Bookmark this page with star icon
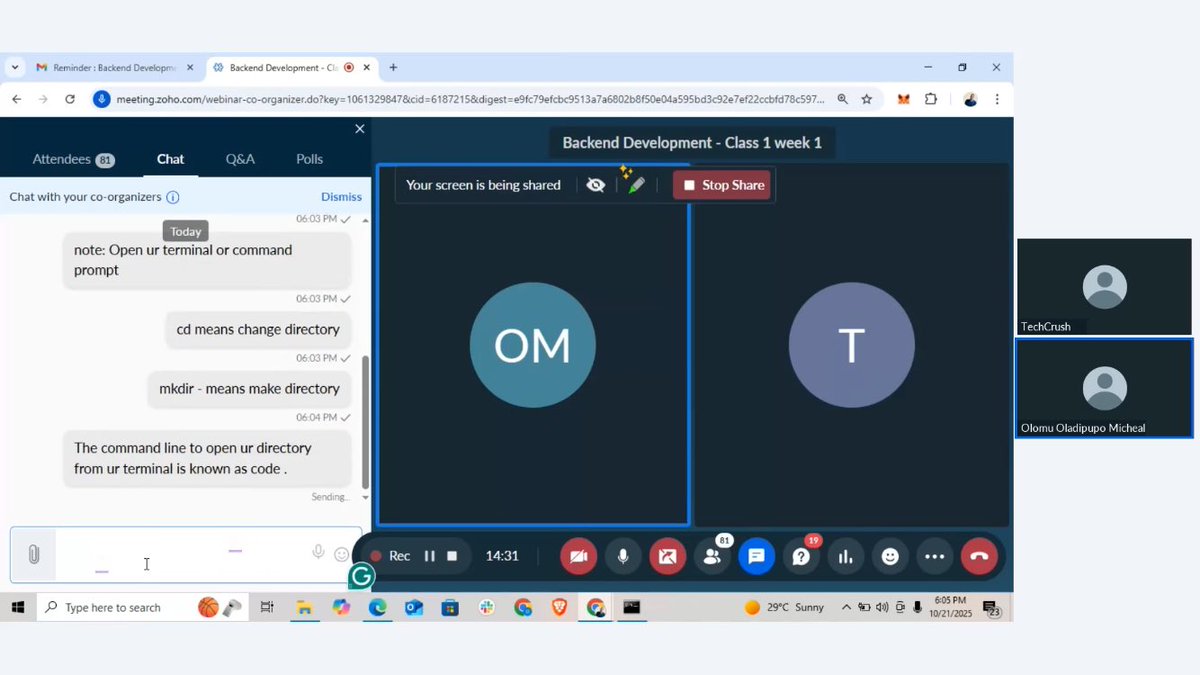 click(867, 99)
